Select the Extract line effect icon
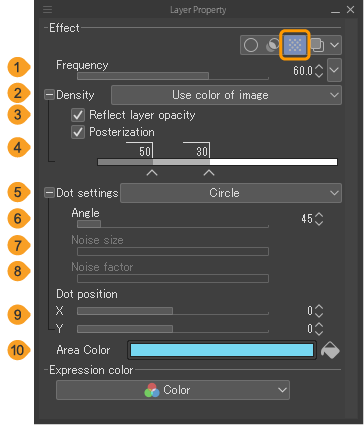 pos(273,45)
